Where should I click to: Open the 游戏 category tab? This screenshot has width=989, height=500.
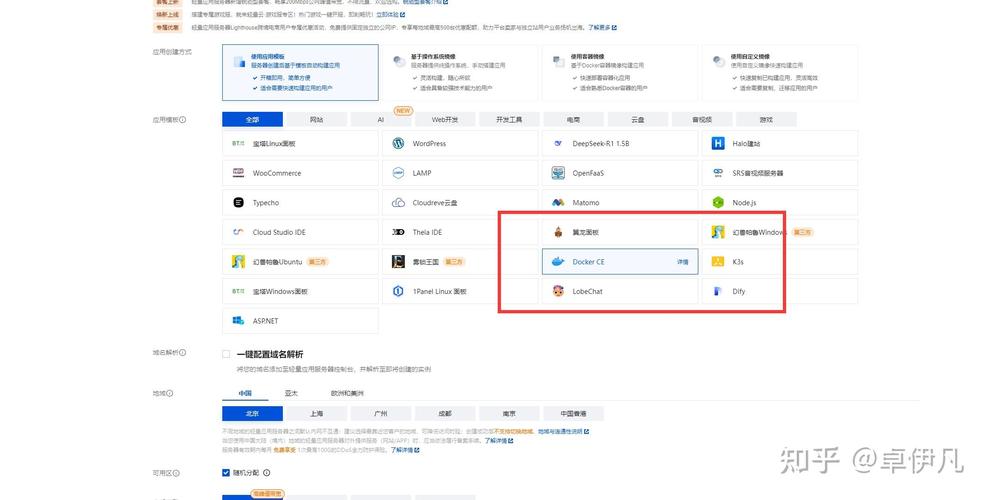pyautogui.click(x=766, y=119)
